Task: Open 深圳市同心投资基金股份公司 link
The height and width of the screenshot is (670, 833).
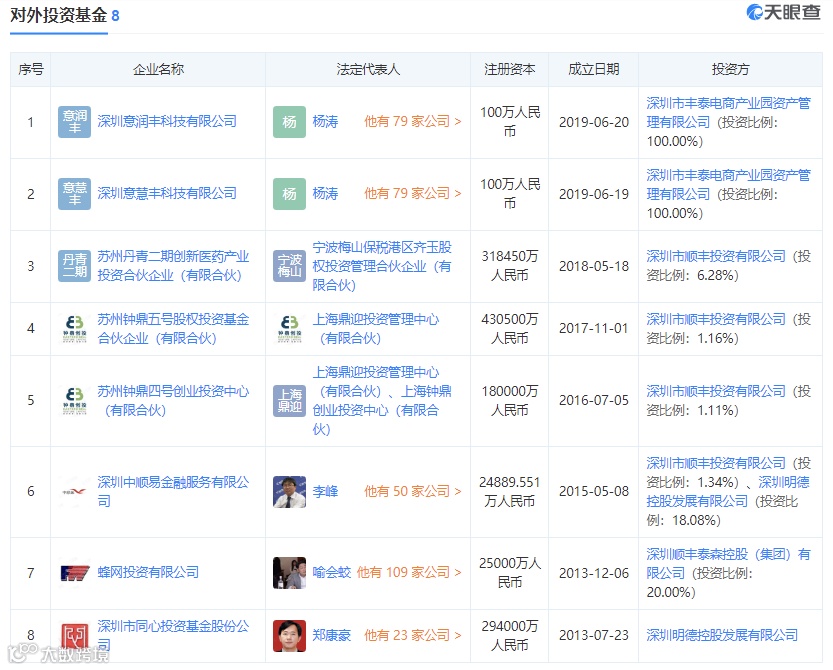Action: click(173, 635)
